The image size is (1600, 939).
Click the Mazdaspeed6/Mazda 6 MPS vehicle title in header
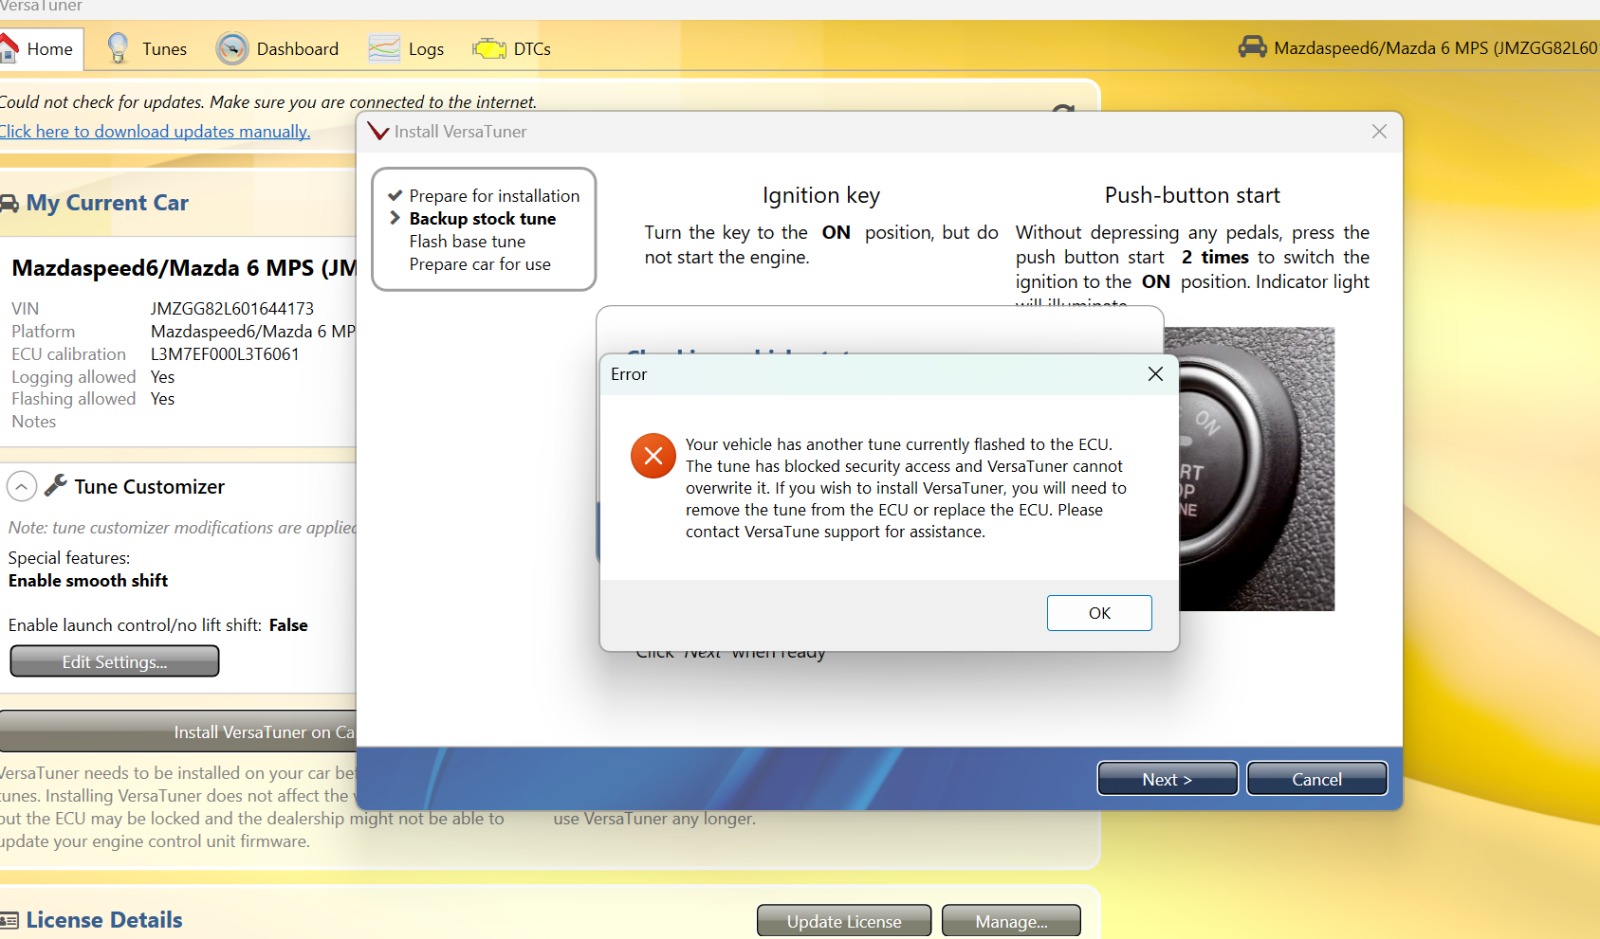(1436, 47)
